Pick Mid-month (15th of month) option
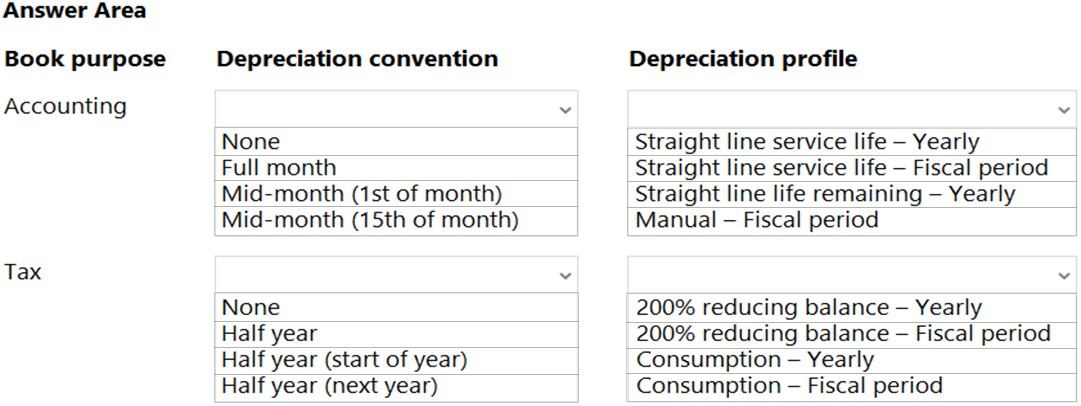Viewport: 1081px width, 406px height. pos(396,221)
